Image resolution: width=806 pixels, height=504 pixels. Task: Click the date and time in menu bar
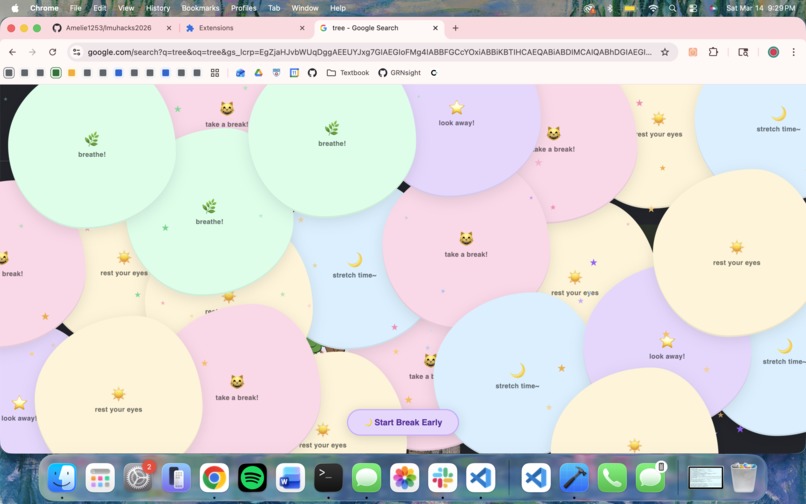[x=760, y=8]
